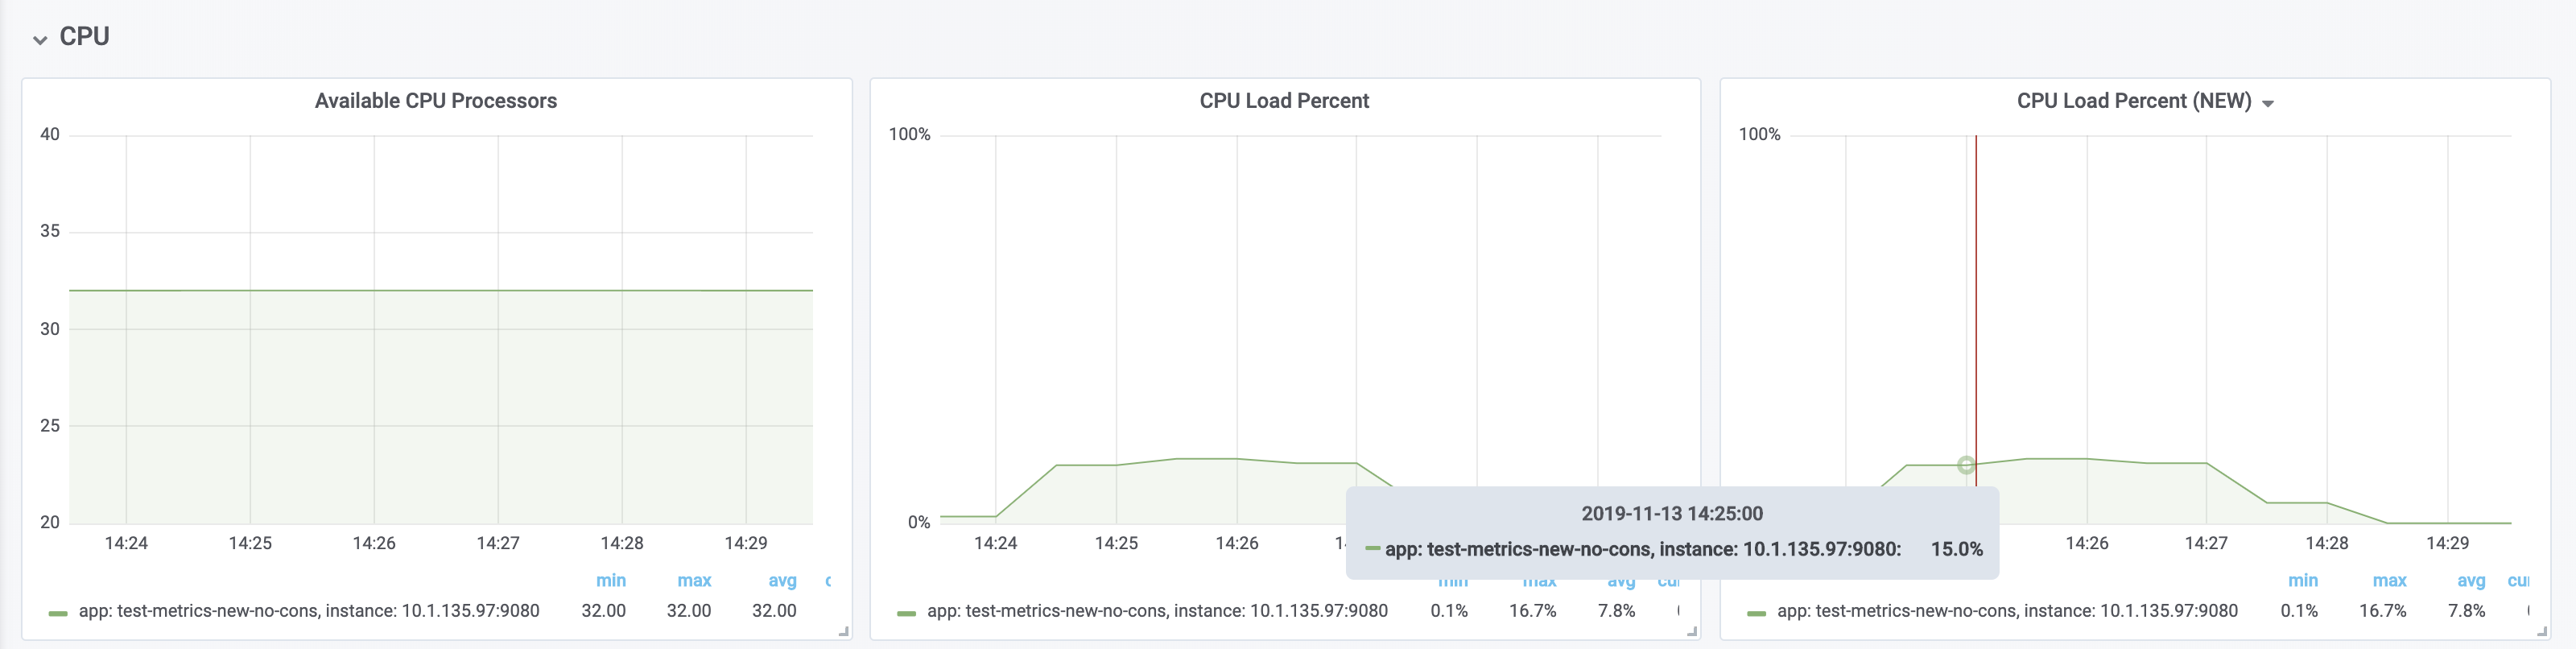Click the 16.7% max value in CPU Load Percent (NEW)

point(2382,611)
